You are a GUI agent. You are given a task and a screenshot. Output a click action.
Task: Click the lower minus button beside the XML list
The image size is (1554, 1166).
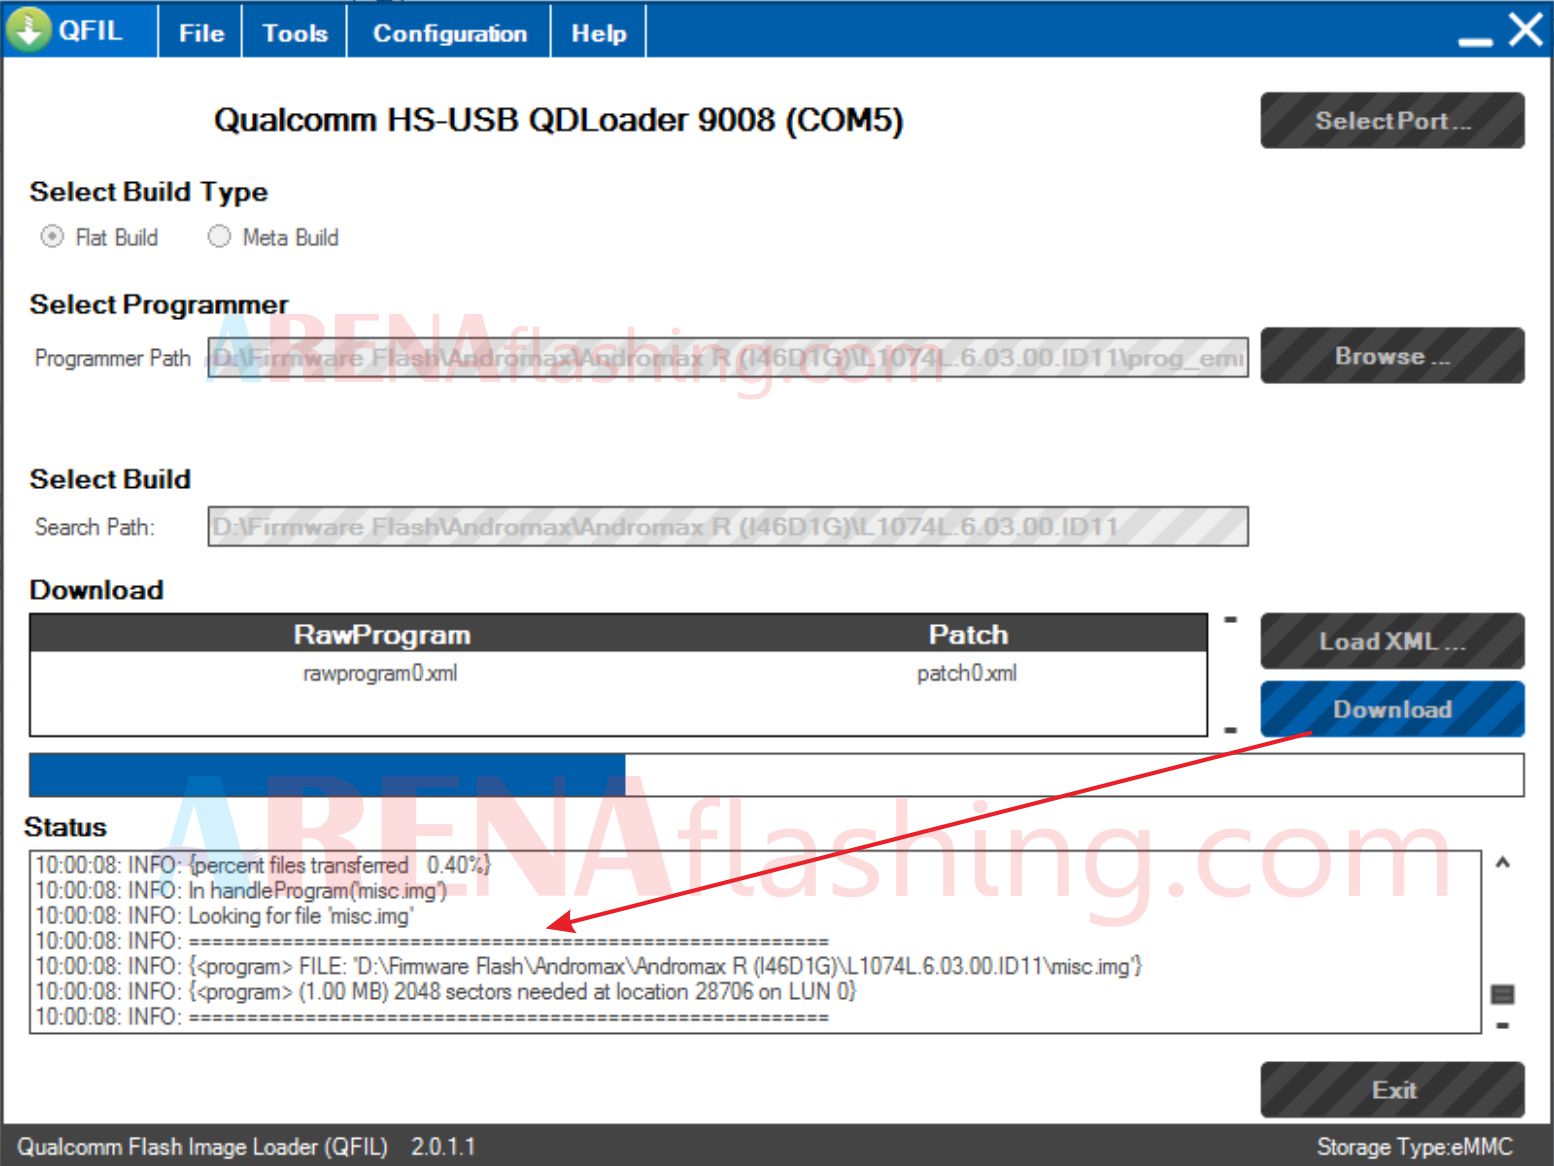click(x=1231, y=730)
